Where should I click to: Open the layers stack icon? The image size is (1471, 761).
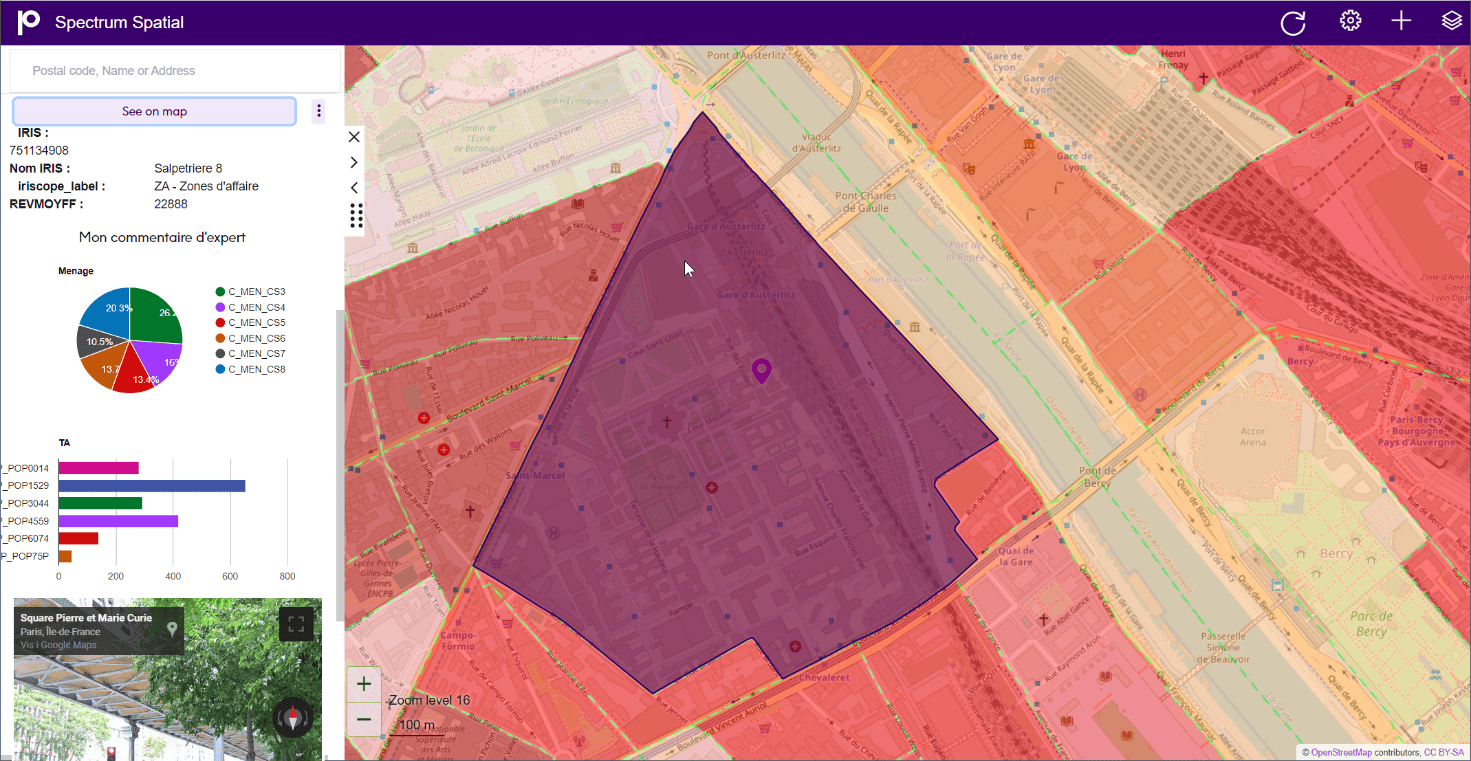pyautogui.click(x=1451, y=21)
